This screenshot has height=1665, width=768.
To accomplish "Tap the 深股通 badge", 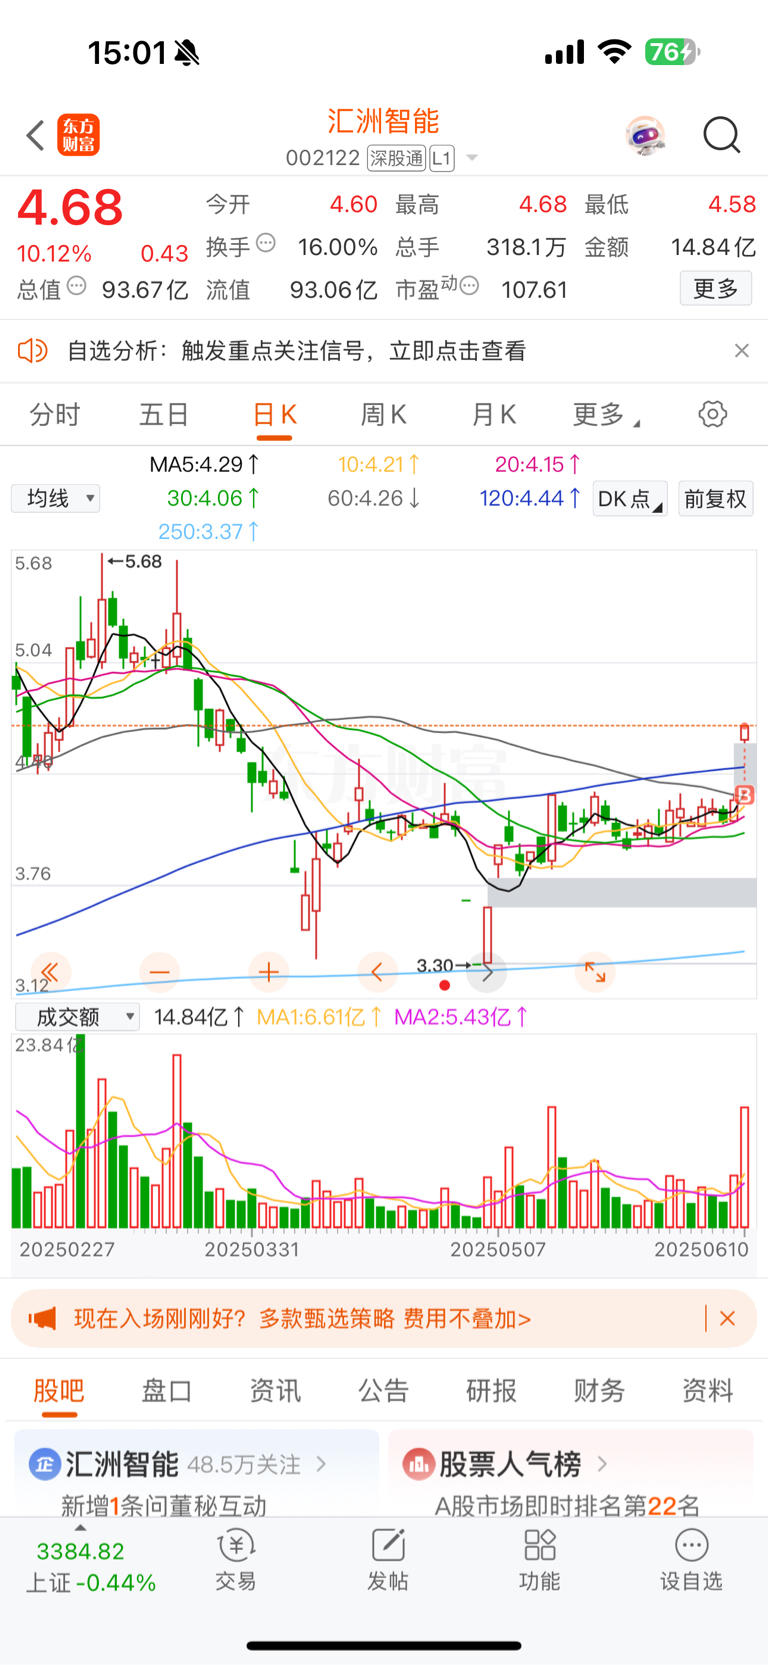I will (396, 158).
